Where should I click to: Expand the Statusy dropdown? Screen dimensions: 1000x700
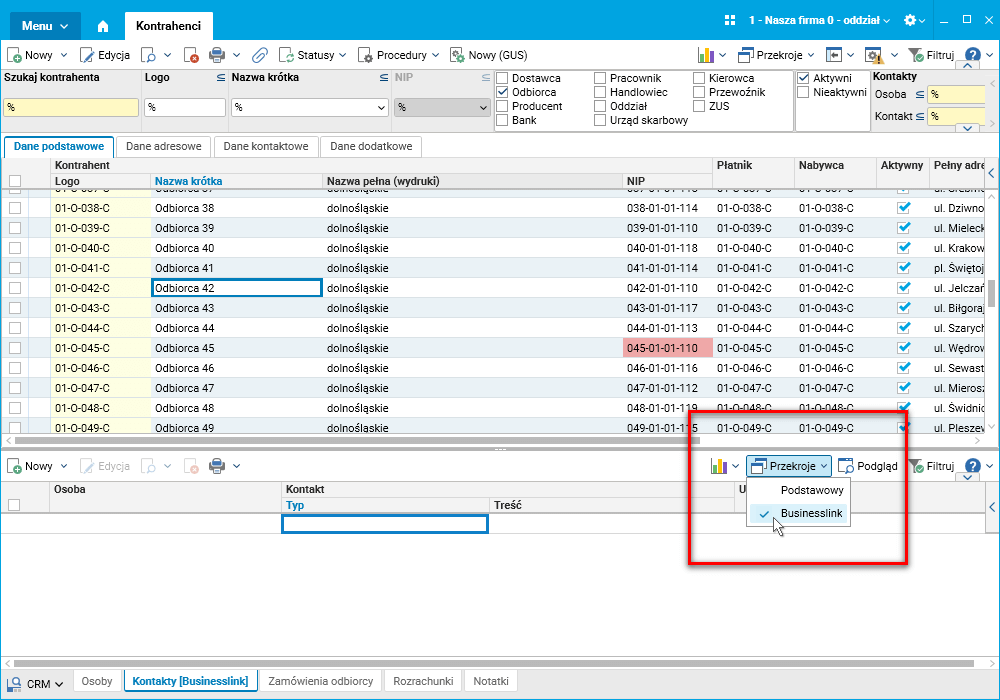tap(313, 55)
